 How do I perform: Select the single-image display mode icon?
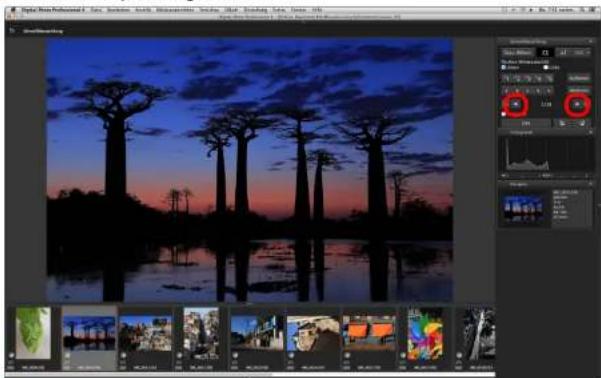(545, 53)
